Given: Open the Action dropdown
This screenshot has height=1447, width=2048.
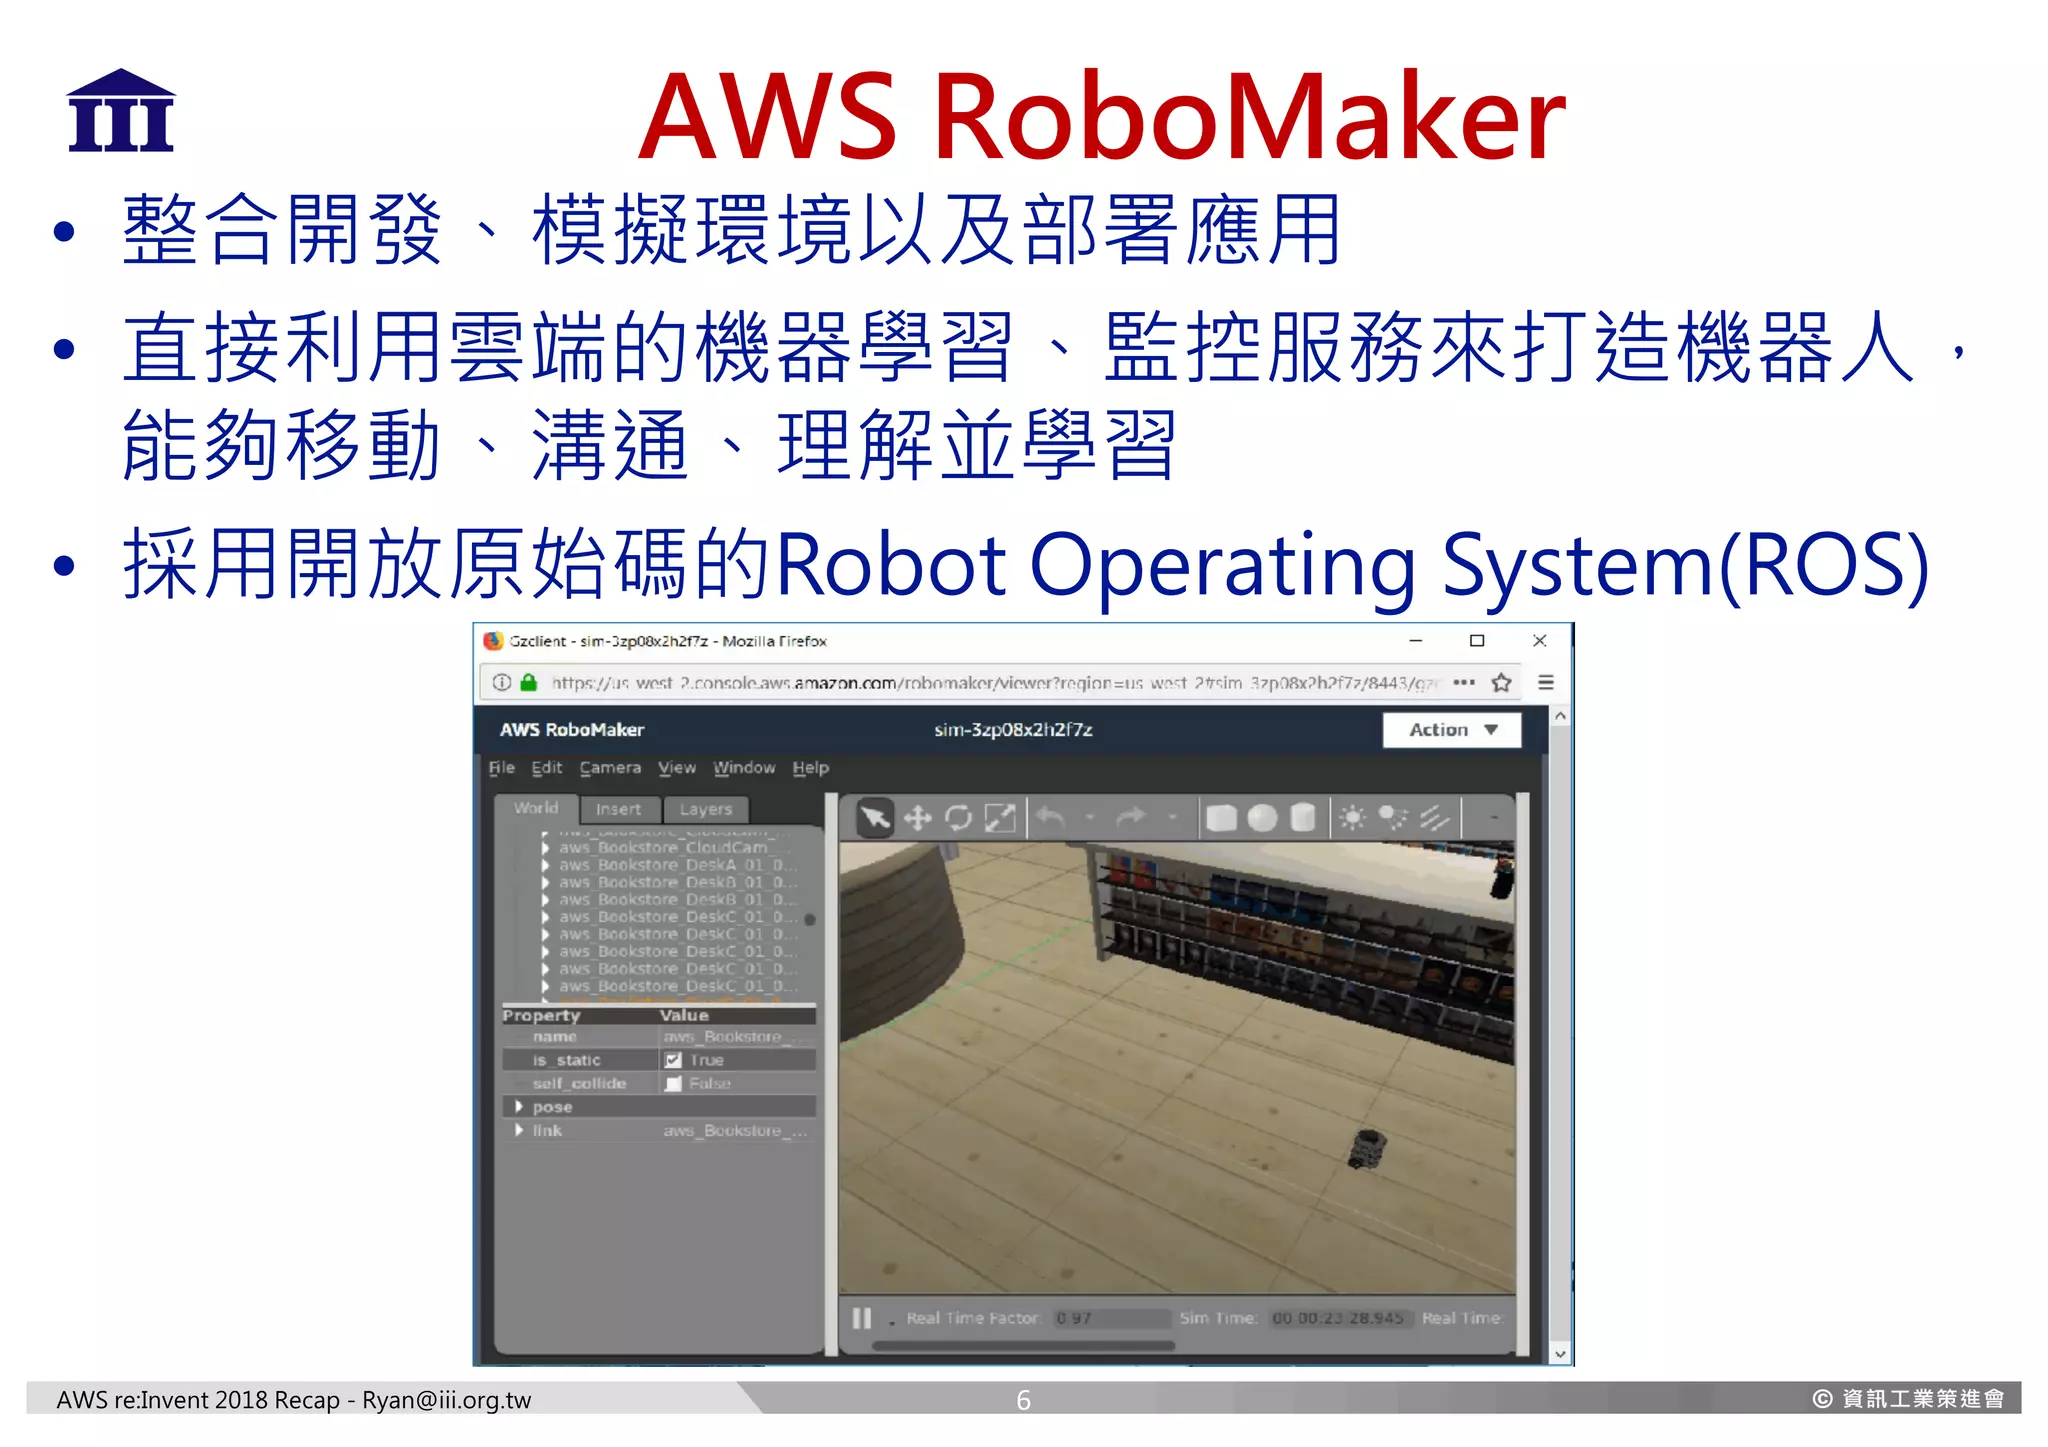Looking at the screenshot, I should [x=1452, y=730].
